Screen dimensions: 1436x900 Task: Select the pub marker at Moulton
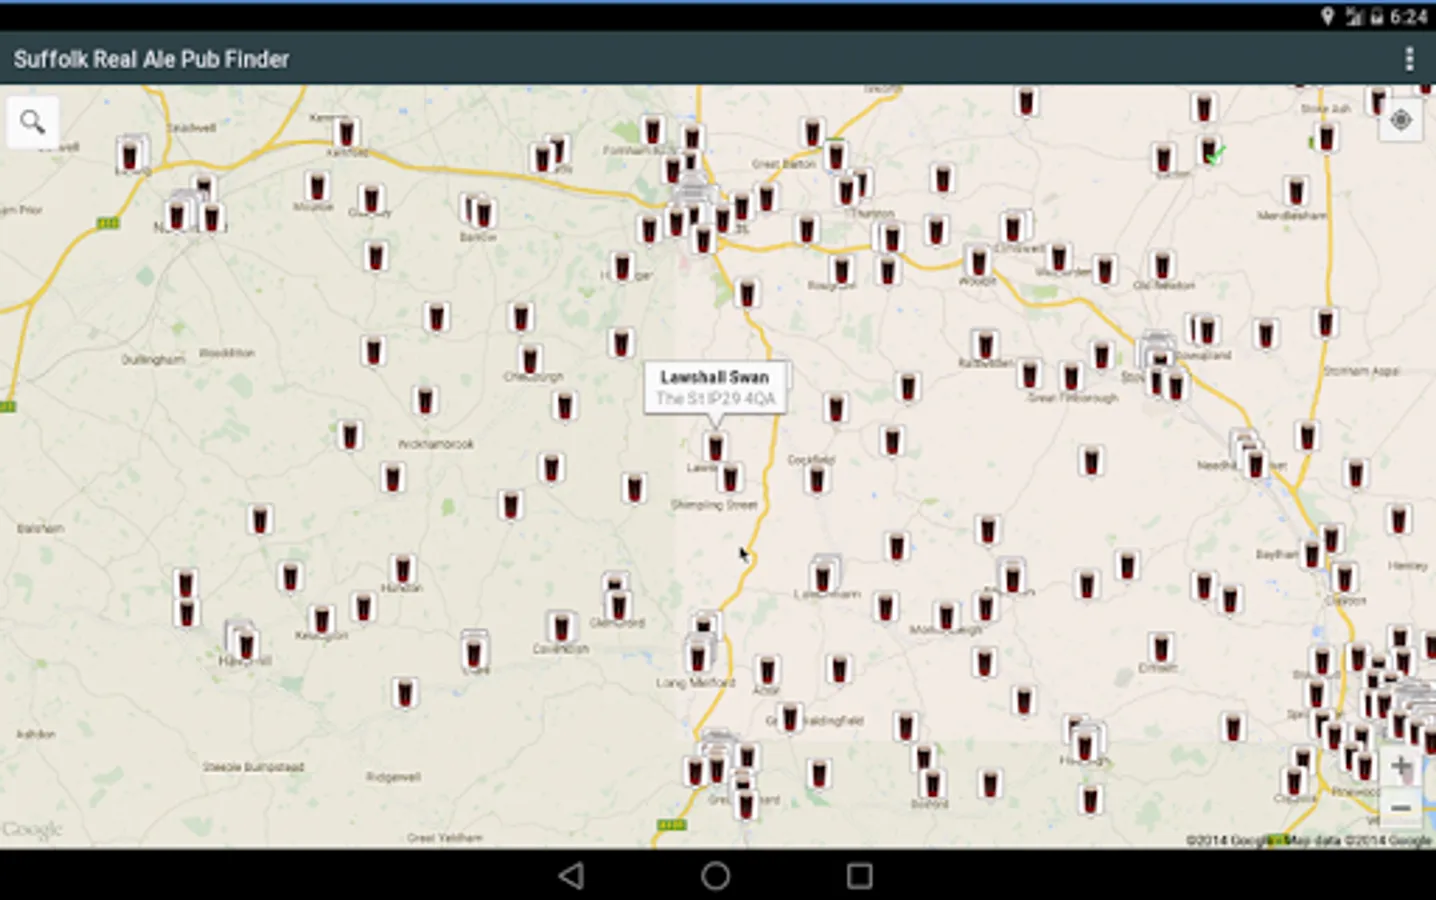click(x=317, y=186)
